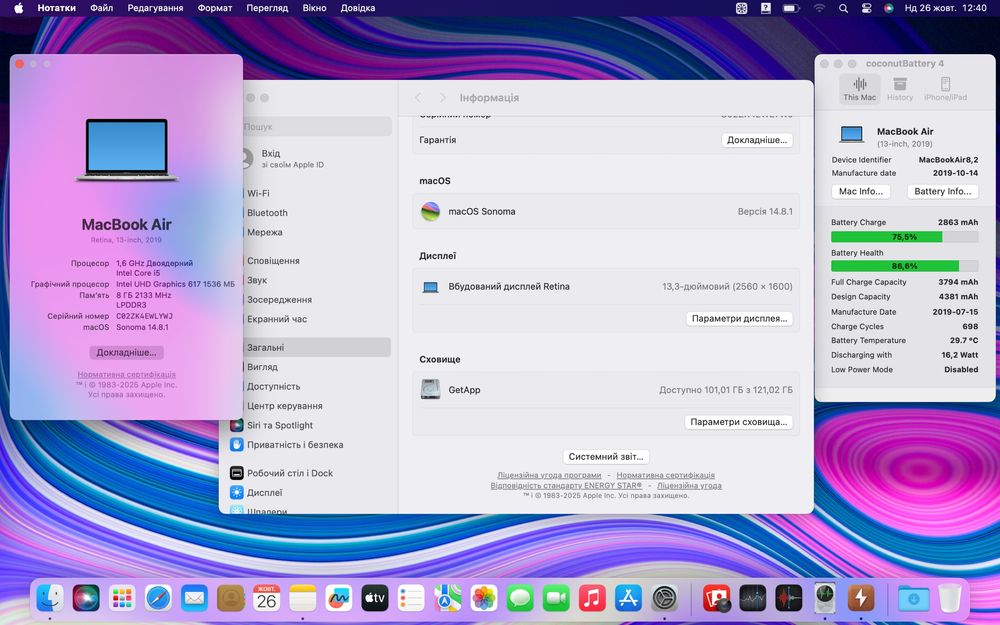Open the Формат menu
Image resolution: width=1000 pixels, height=625 pixels.
pyautogui.click(x=215, y=8)
